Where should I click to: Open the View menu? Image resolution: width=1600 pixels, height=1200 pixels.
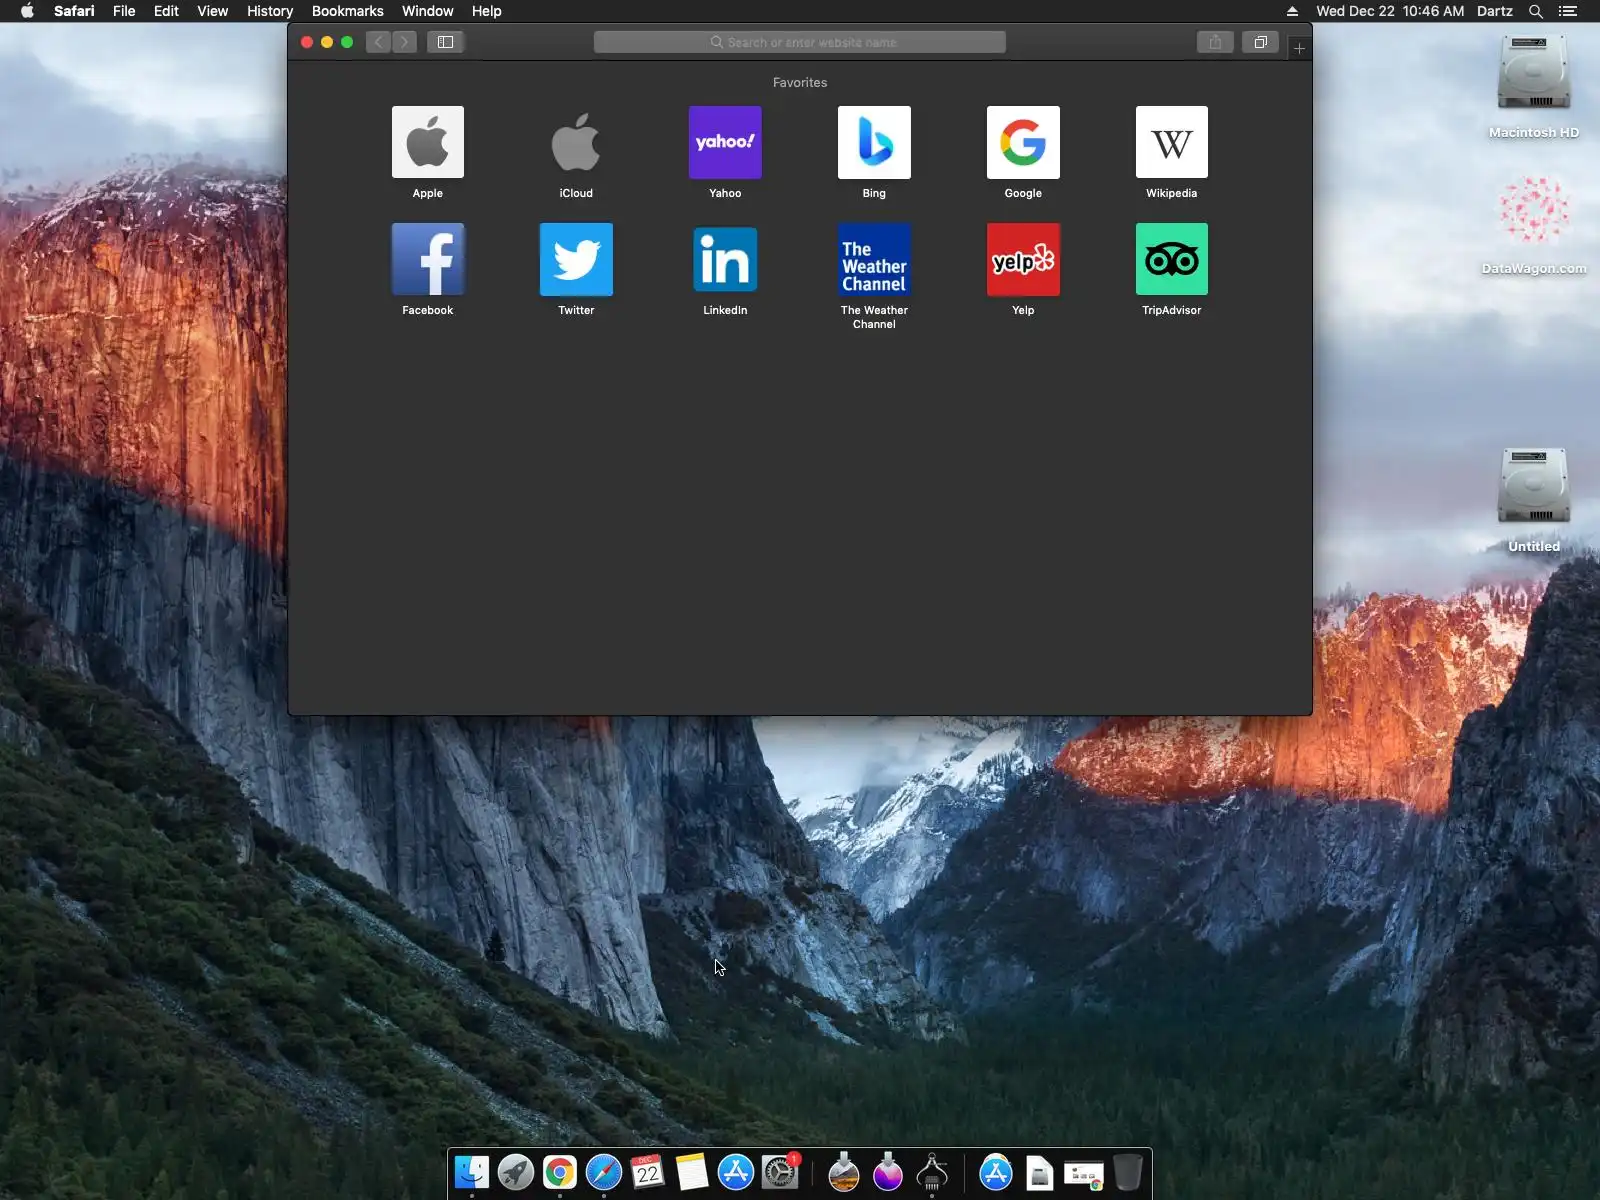(212, 11)
